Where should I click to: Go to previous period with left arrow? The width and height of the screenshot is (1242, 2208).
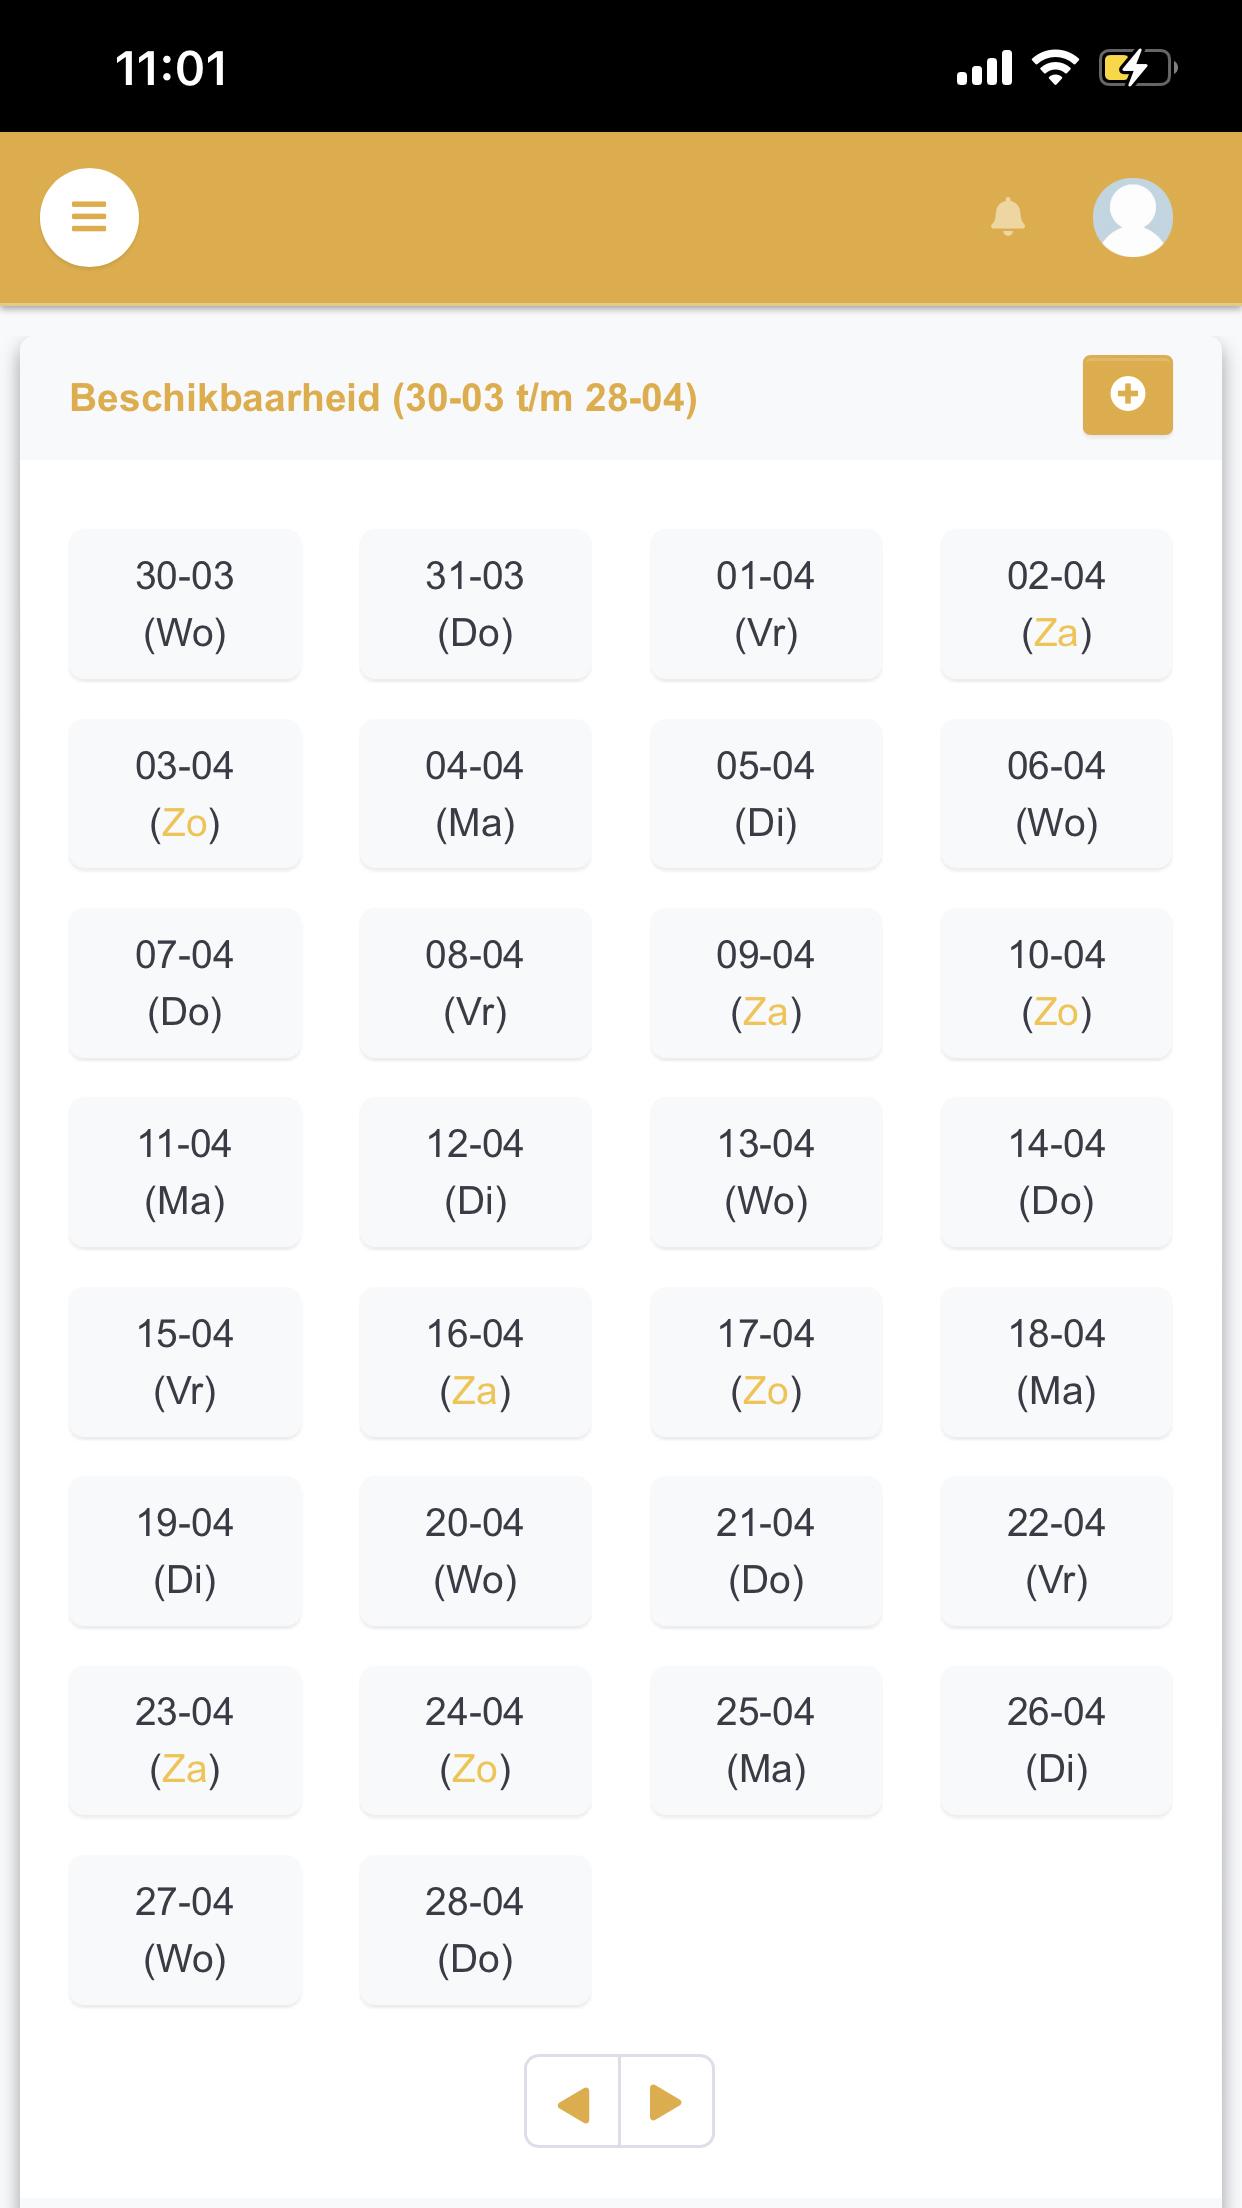[572, 2101]
